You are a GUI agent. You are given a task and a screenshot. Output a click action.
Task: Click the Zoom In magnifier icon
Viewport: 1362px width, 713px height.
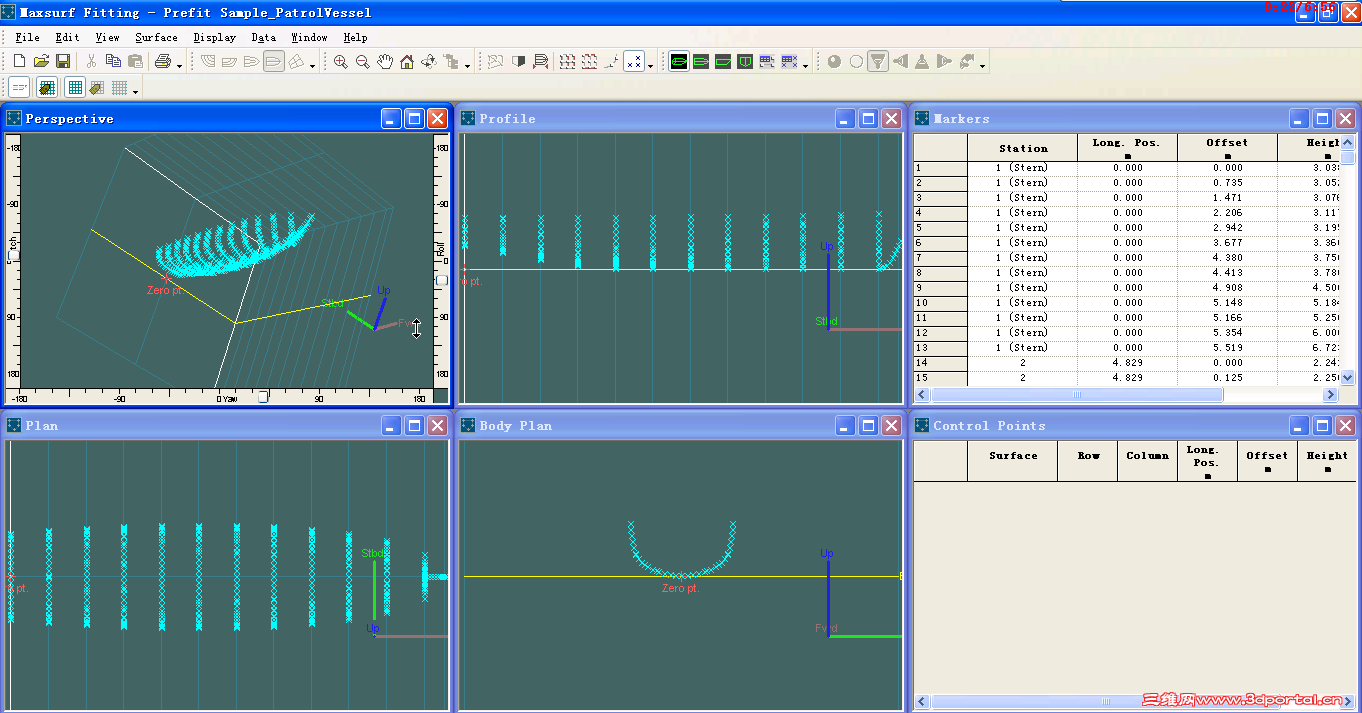click(341, 62)
